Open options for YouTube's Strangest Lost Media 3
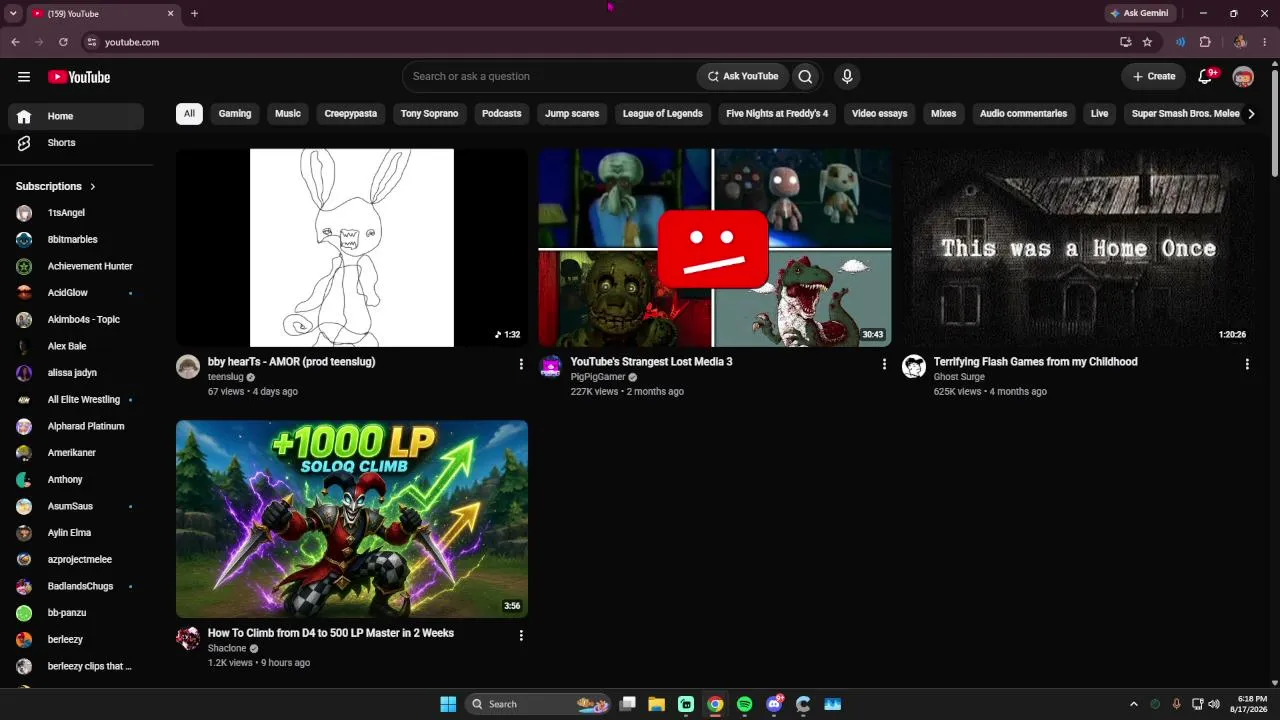The height and width of the screenshot is (720, 1280). pos(884,365)
